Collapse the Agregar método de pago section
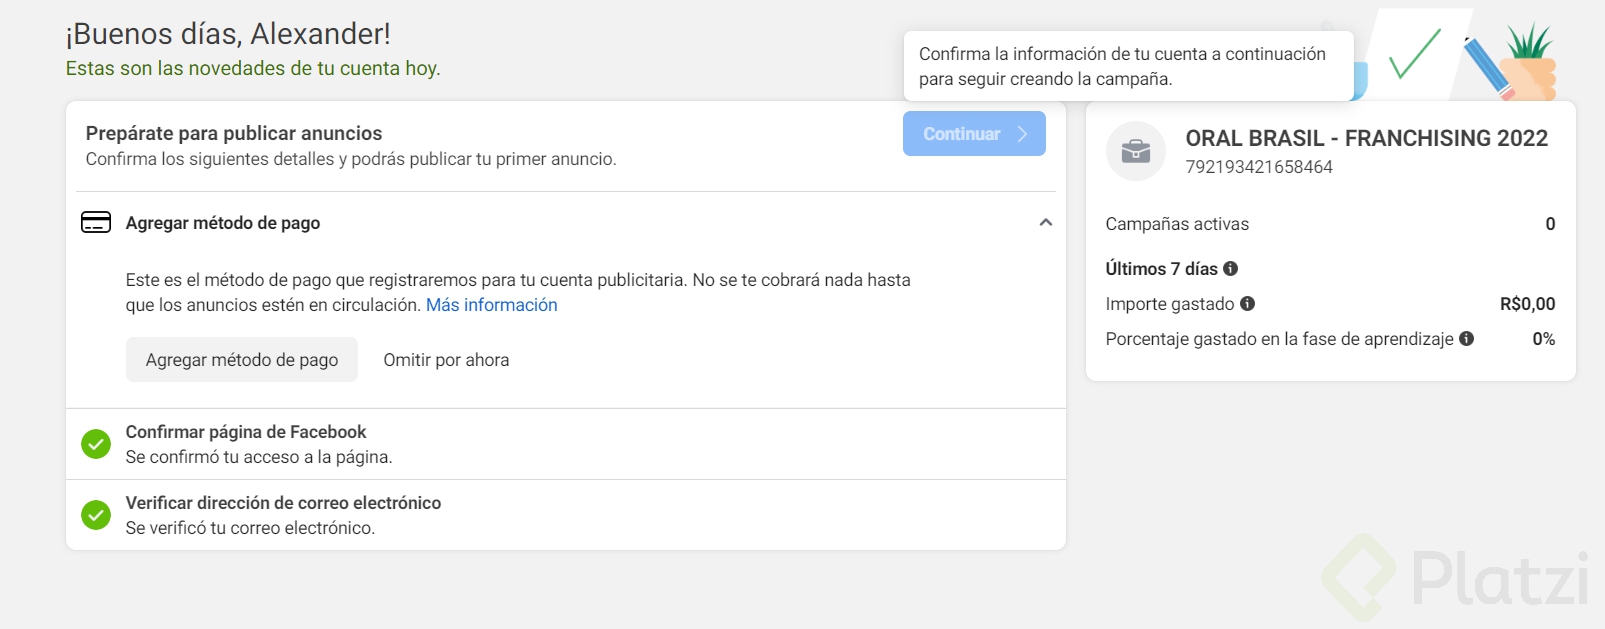The width and height of the screenshot is (1605, 629). coord(1046,222)
